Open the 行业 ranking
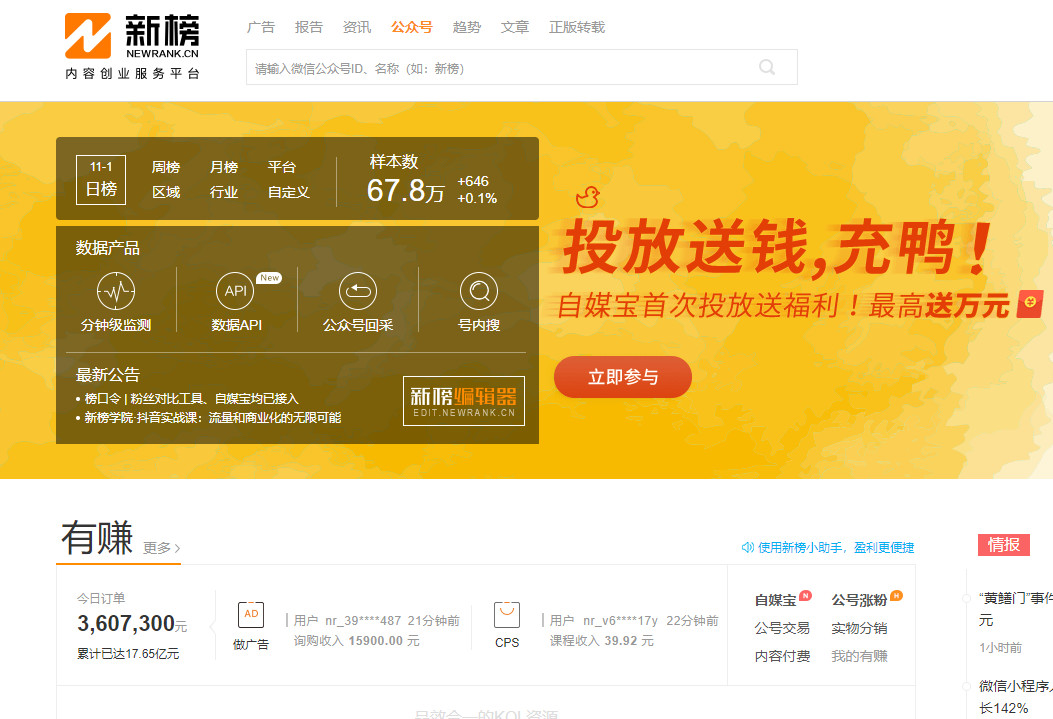The width and height of the screenshot is (1053, 719). point(224,193)
